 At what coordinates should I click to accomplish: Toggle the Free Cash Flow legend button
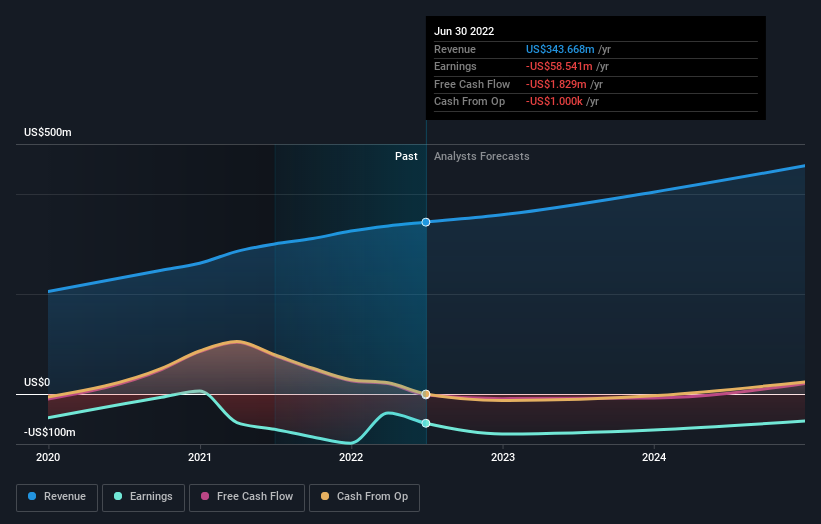[247, 497]
